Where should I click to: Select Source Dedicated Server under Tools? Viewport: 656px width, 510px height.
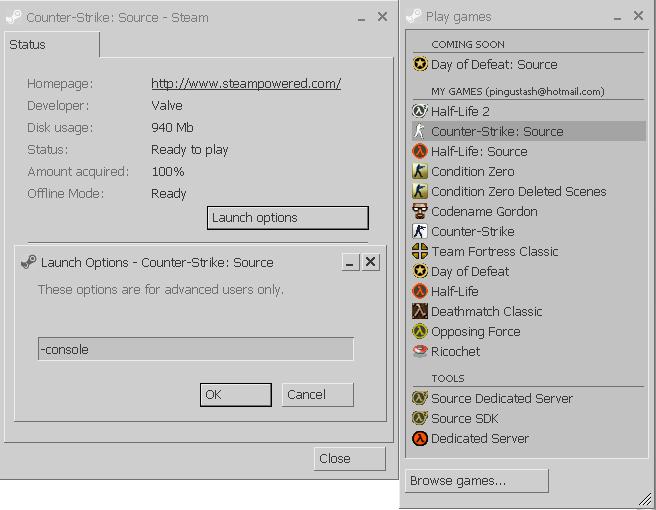click(x=528, y=398)
